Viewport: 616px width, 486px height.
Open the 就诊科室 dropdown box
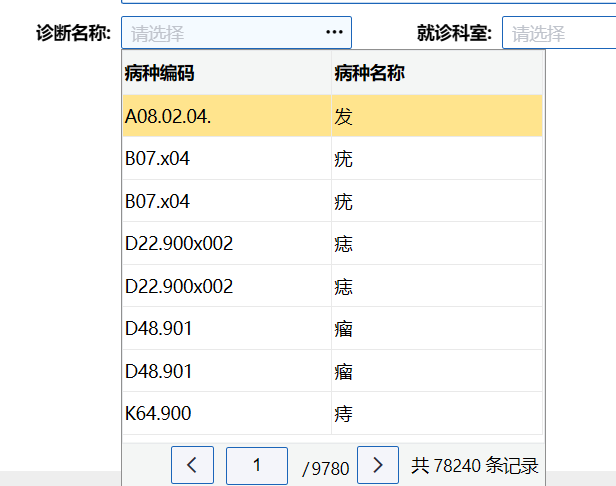558,33
